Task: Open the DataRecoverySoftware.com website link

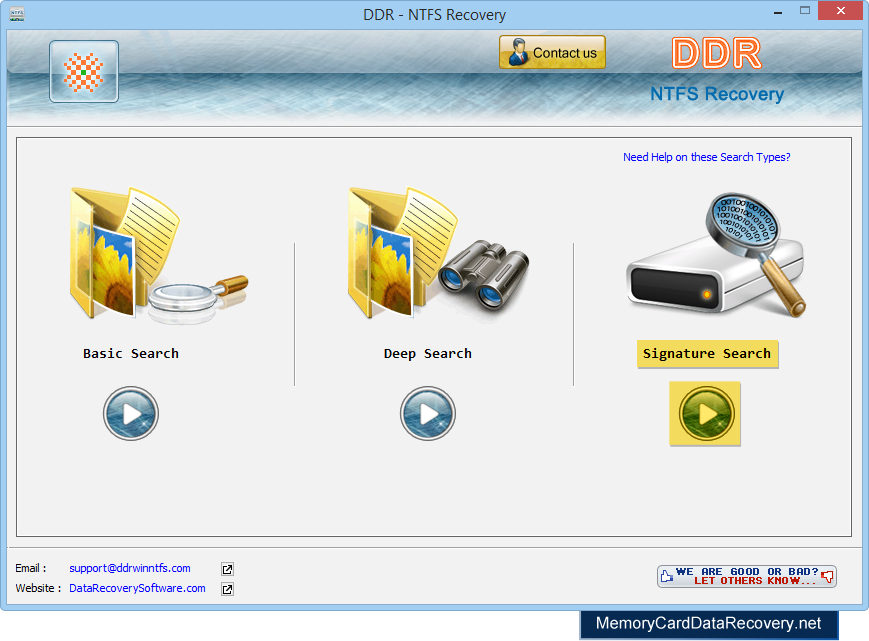Action: click(137, 588)
